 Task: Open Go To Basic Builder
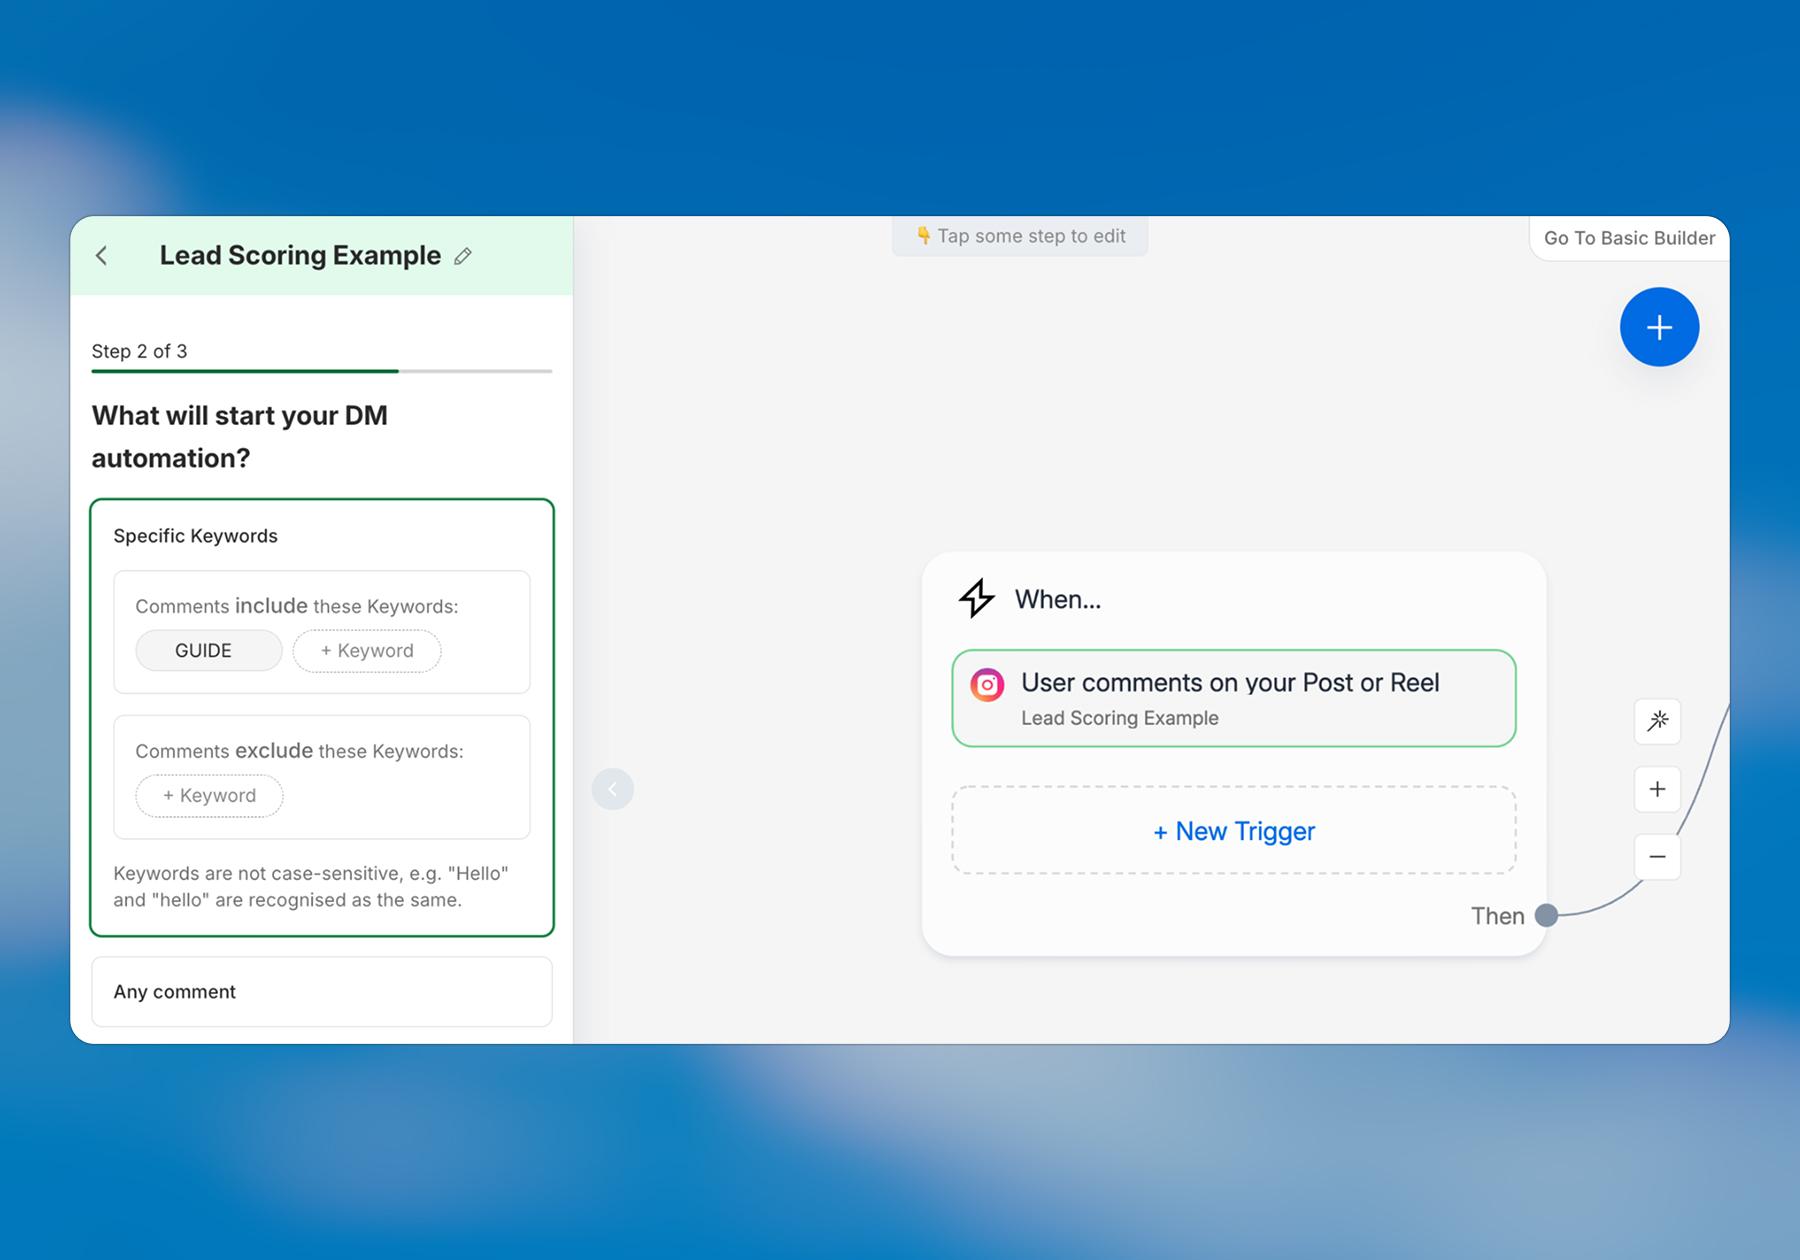pos(1629,238)
